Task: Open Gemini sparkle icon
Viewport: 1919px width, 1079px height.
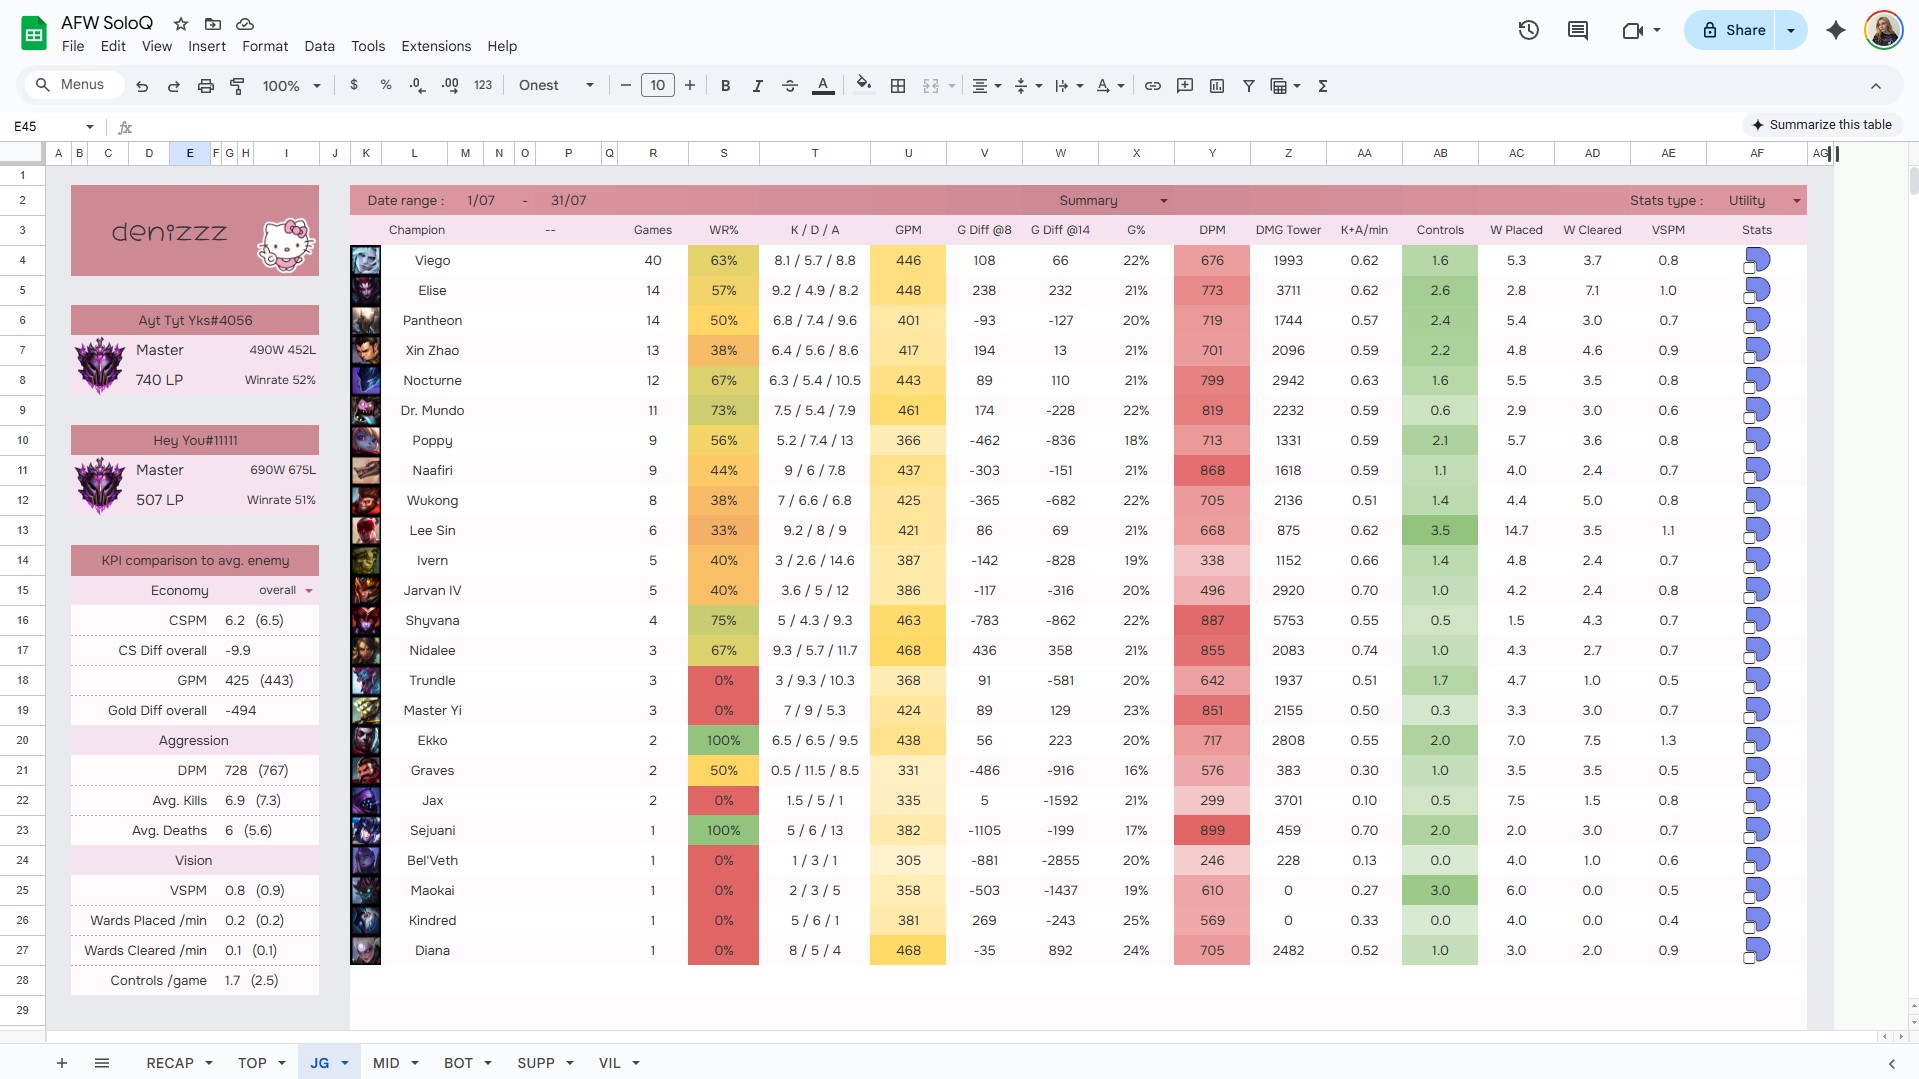Action: coord(1835,30)
